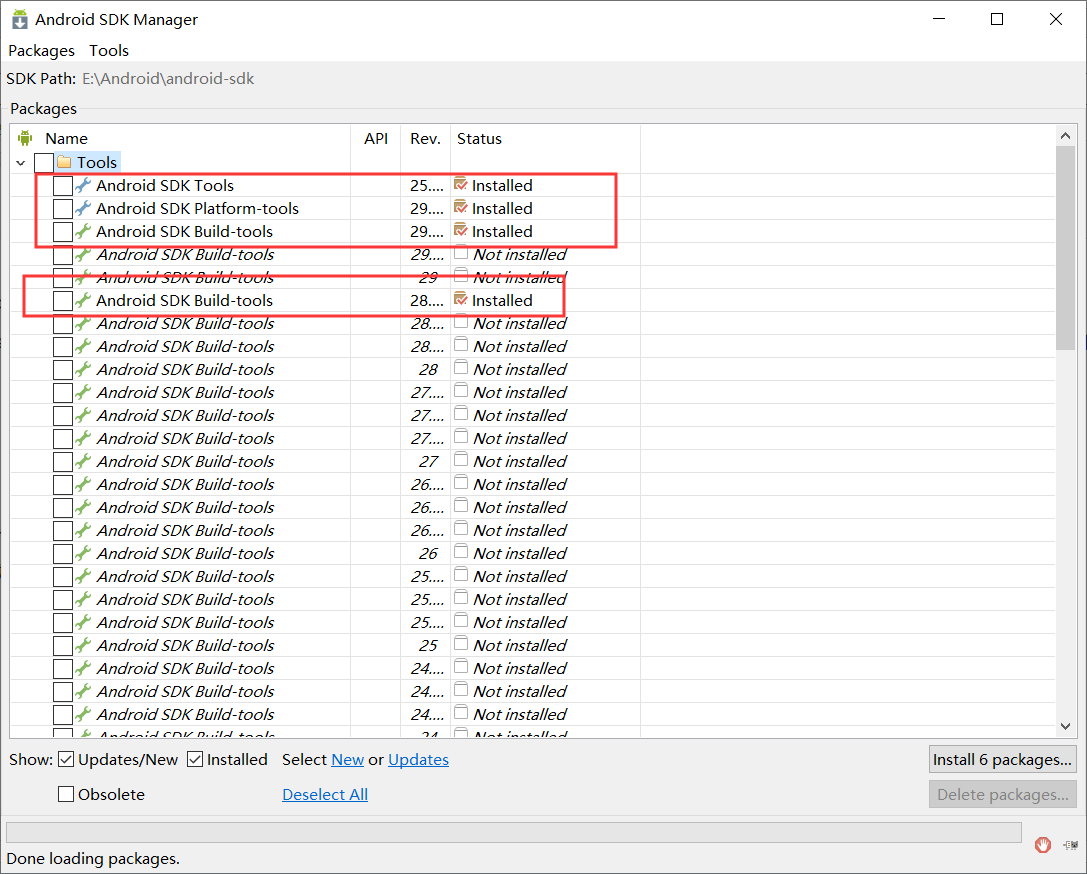
Task: Click the Delete packages button
Action: coord(1002,794)
